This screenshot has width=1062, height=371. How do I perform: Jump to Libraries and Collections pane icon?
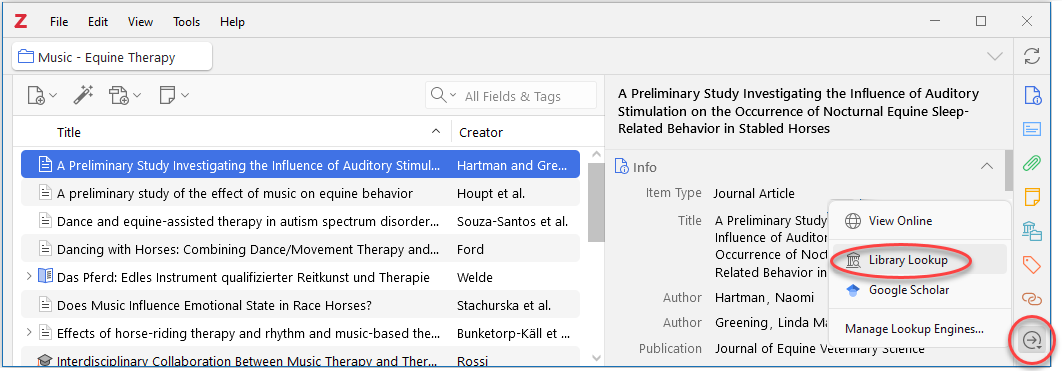[1032, 231]
